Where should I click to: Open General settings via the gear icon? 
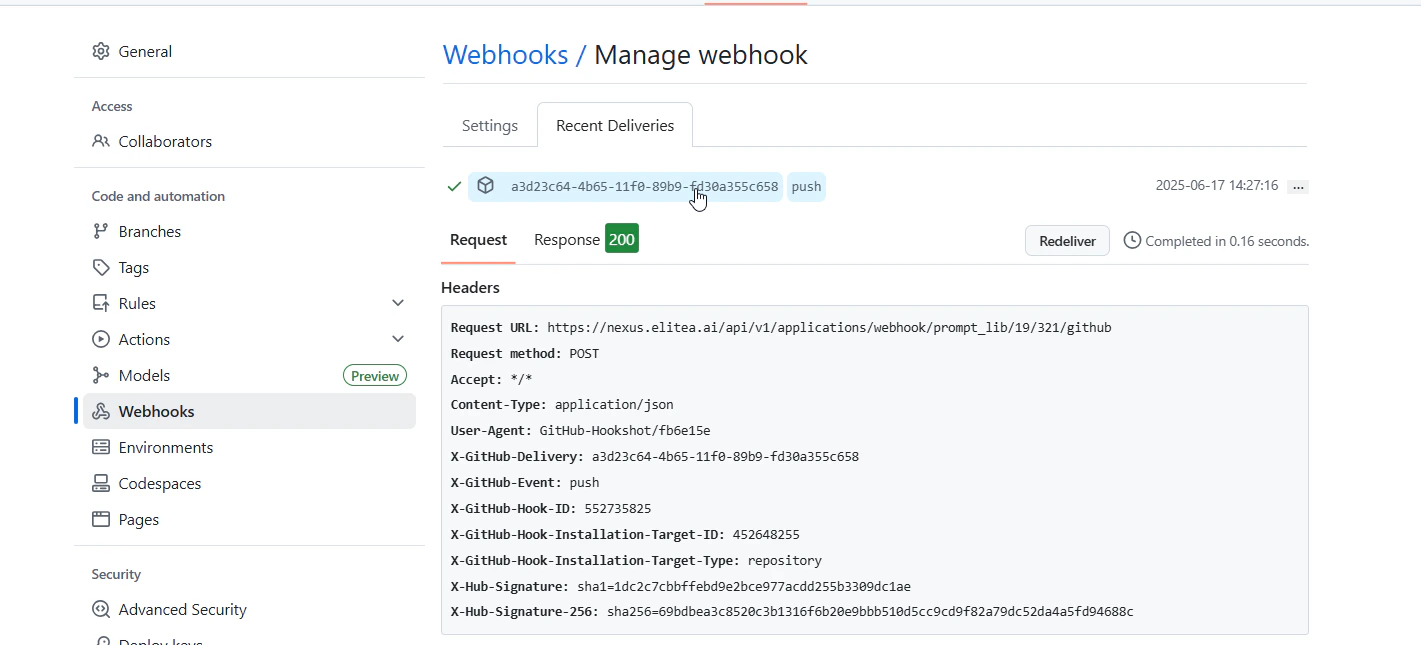coord(100,51)
